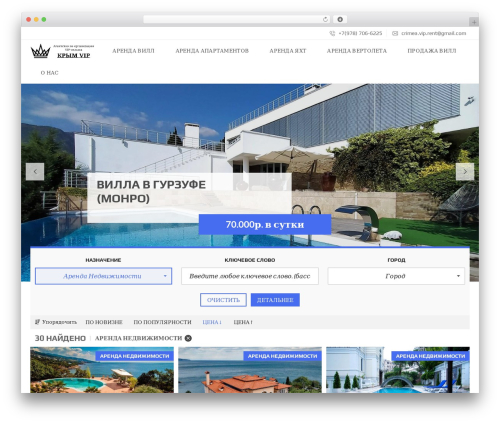The width and height of the screenshot is (500, 423).
Task: Go to previous slide with the left arrow
Action: coord(35,172)
